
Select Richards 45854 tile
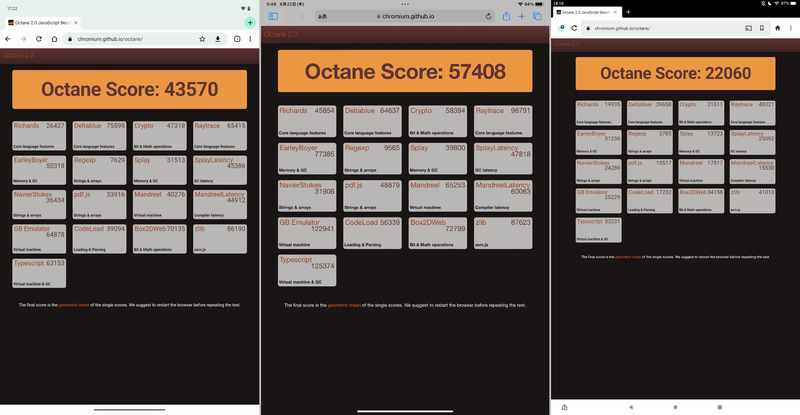[307, 121]
